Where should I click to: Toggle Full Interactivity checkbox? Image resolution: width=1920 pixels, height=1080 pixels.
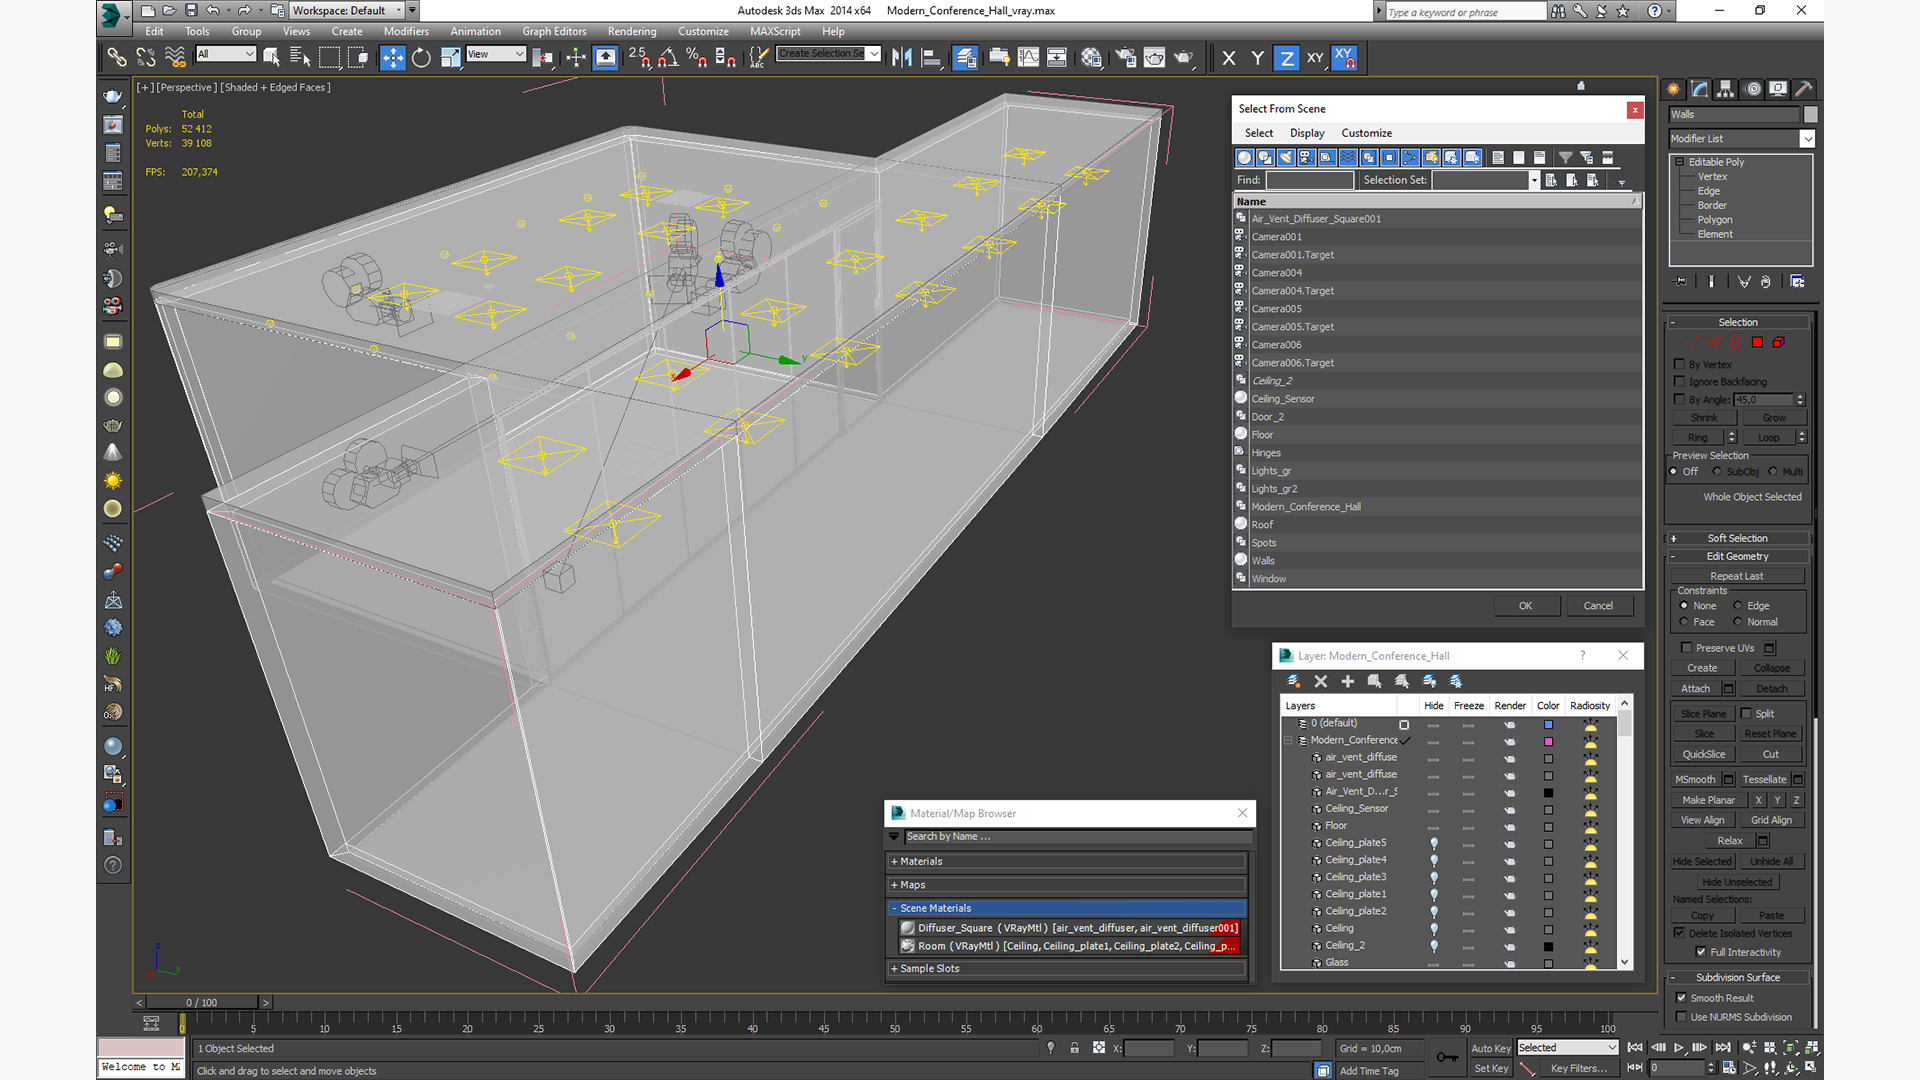[x=1701, y=952]
